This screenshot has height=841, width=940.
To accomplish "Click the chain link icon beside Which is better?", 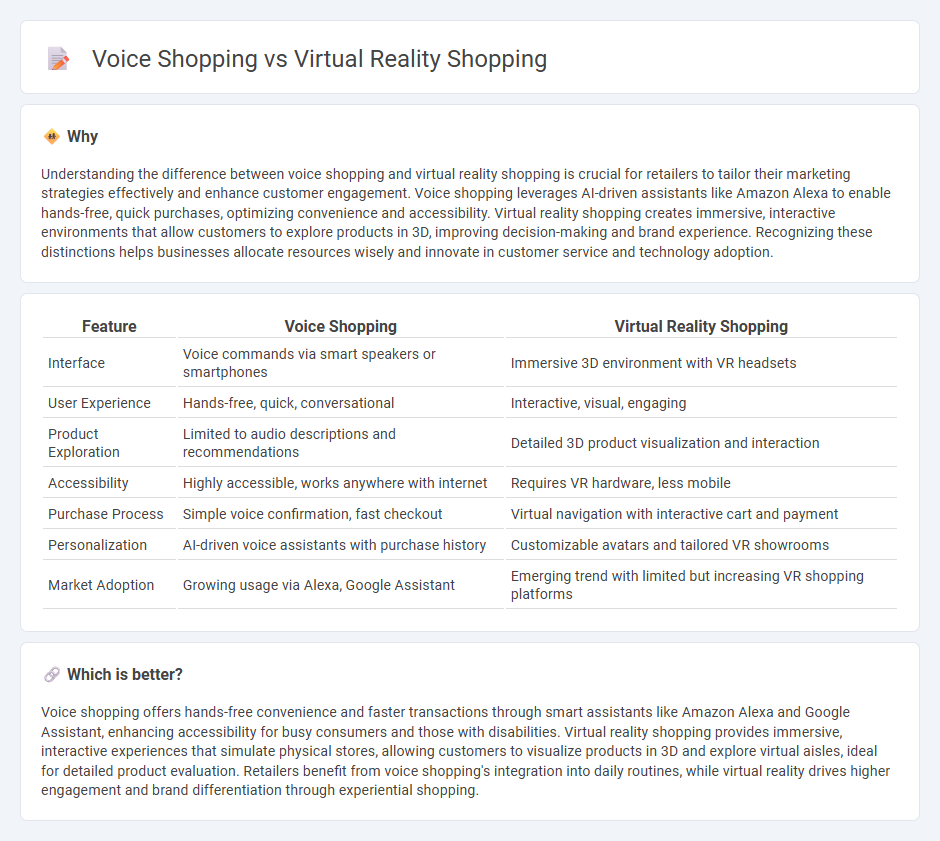I will [x=52, y=675].
